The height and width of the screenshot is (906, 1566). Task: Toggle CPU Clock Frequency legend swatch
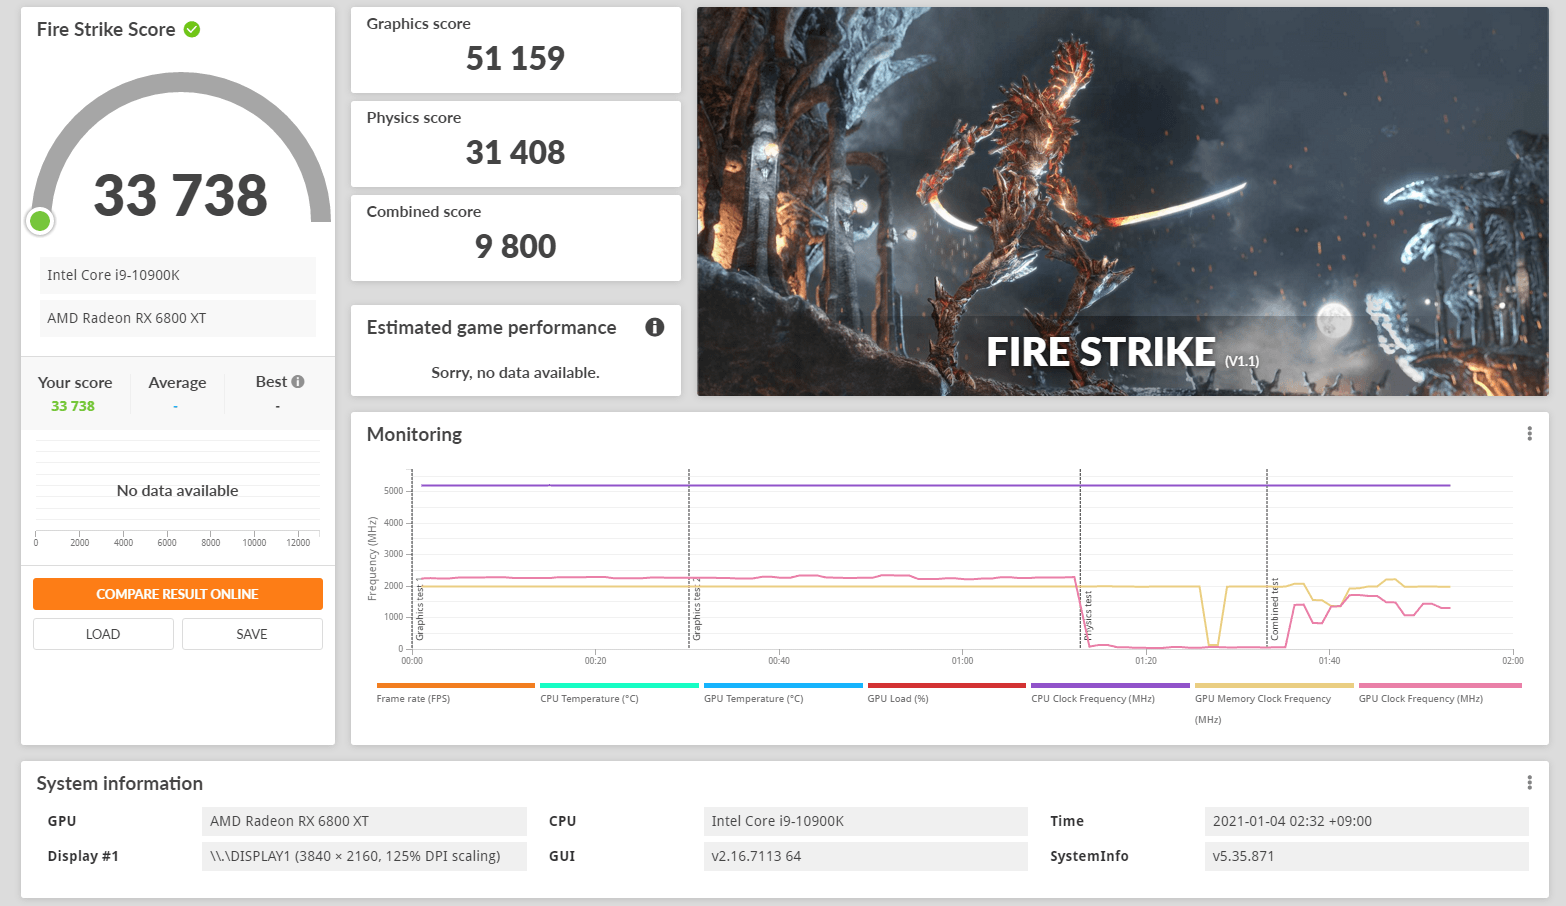click(x=1110, y=685)
